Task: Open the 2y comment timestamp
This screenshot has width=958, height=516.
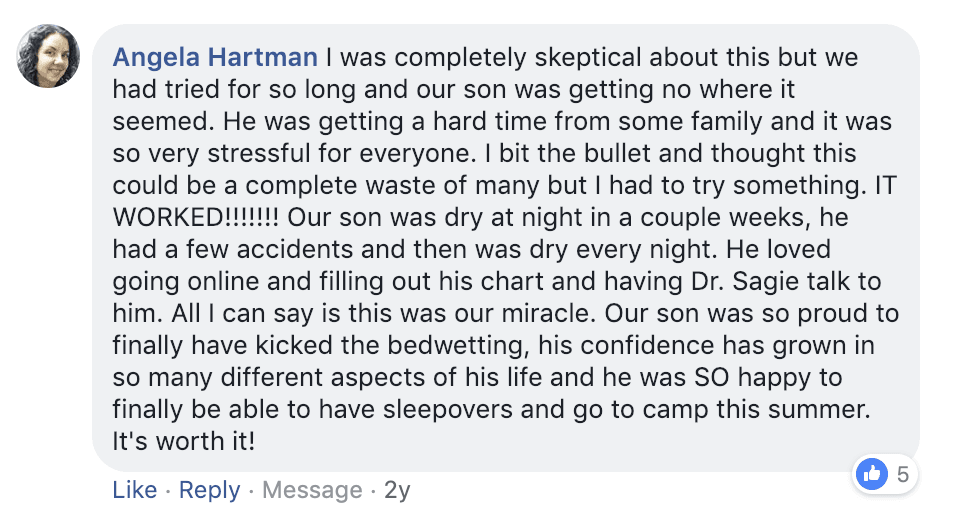Action: (x=397, y=490)
